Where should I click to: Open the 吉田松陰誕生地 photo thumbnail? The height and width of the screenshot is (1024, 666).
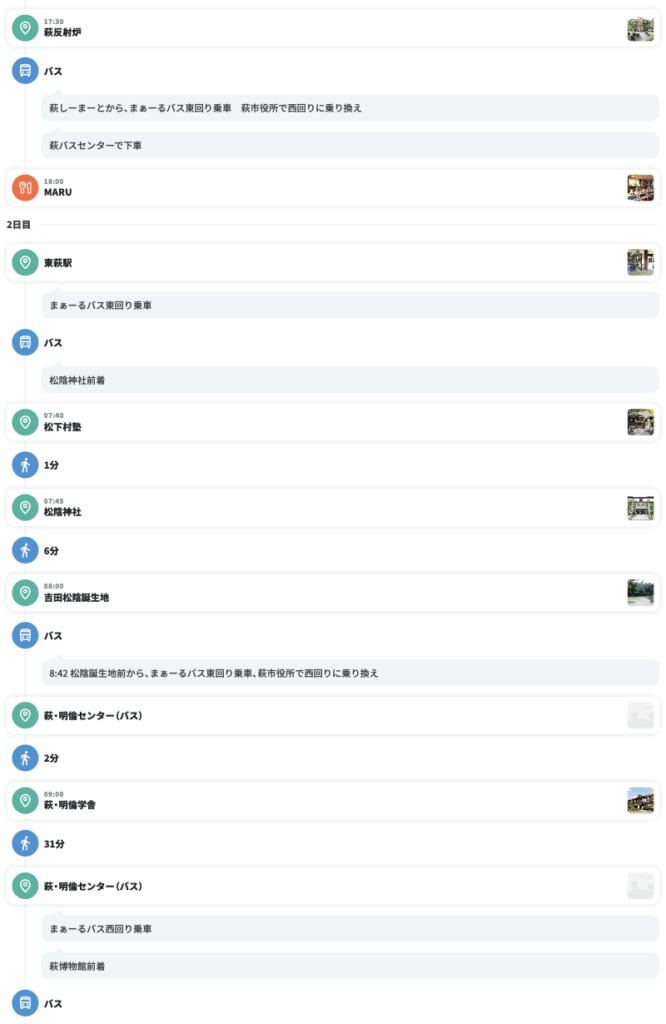tap(641, 593)
